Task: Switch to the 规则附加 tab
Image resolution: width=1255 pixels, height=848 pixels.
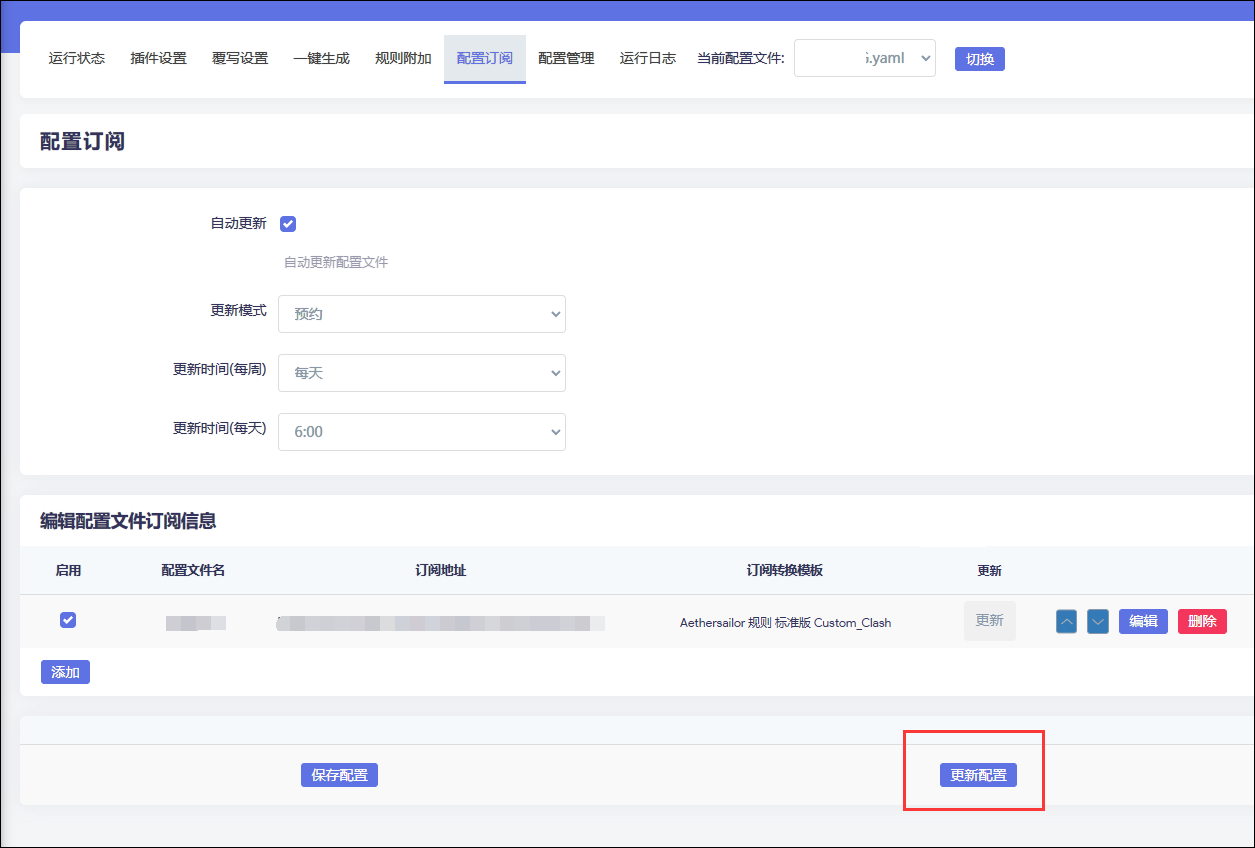Action: click(403, 58)
